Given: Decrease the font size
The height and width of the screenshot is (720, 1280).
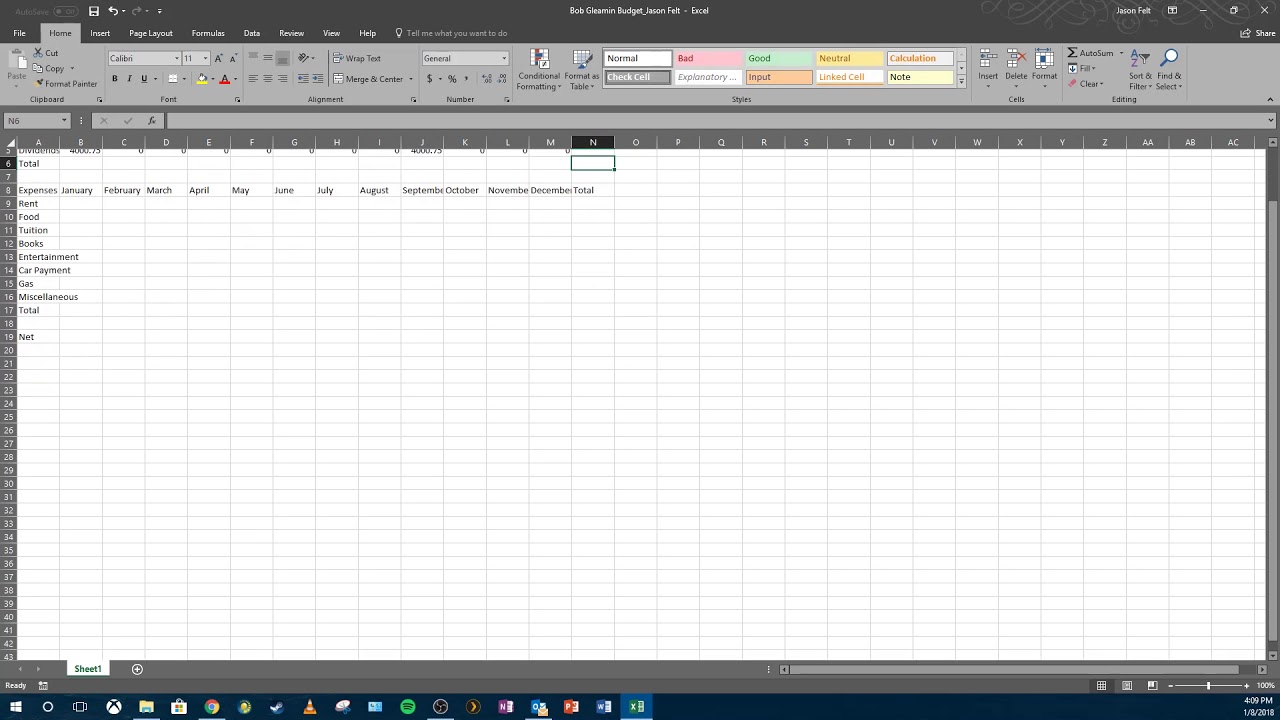Looking at the screenshot, I should point(233,58).
